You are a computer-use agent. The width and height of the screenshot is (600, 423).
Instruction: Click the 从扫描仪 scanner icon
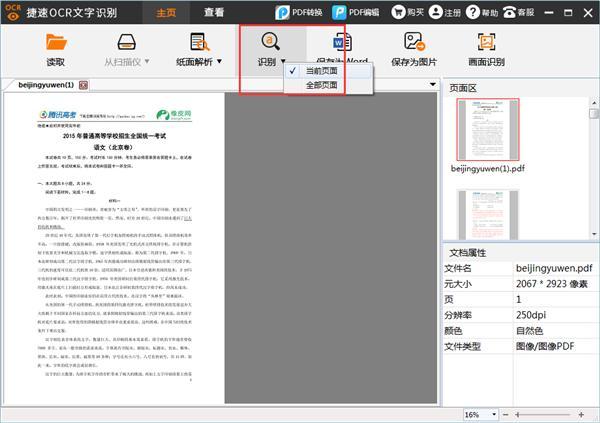[x=126, y=42]
